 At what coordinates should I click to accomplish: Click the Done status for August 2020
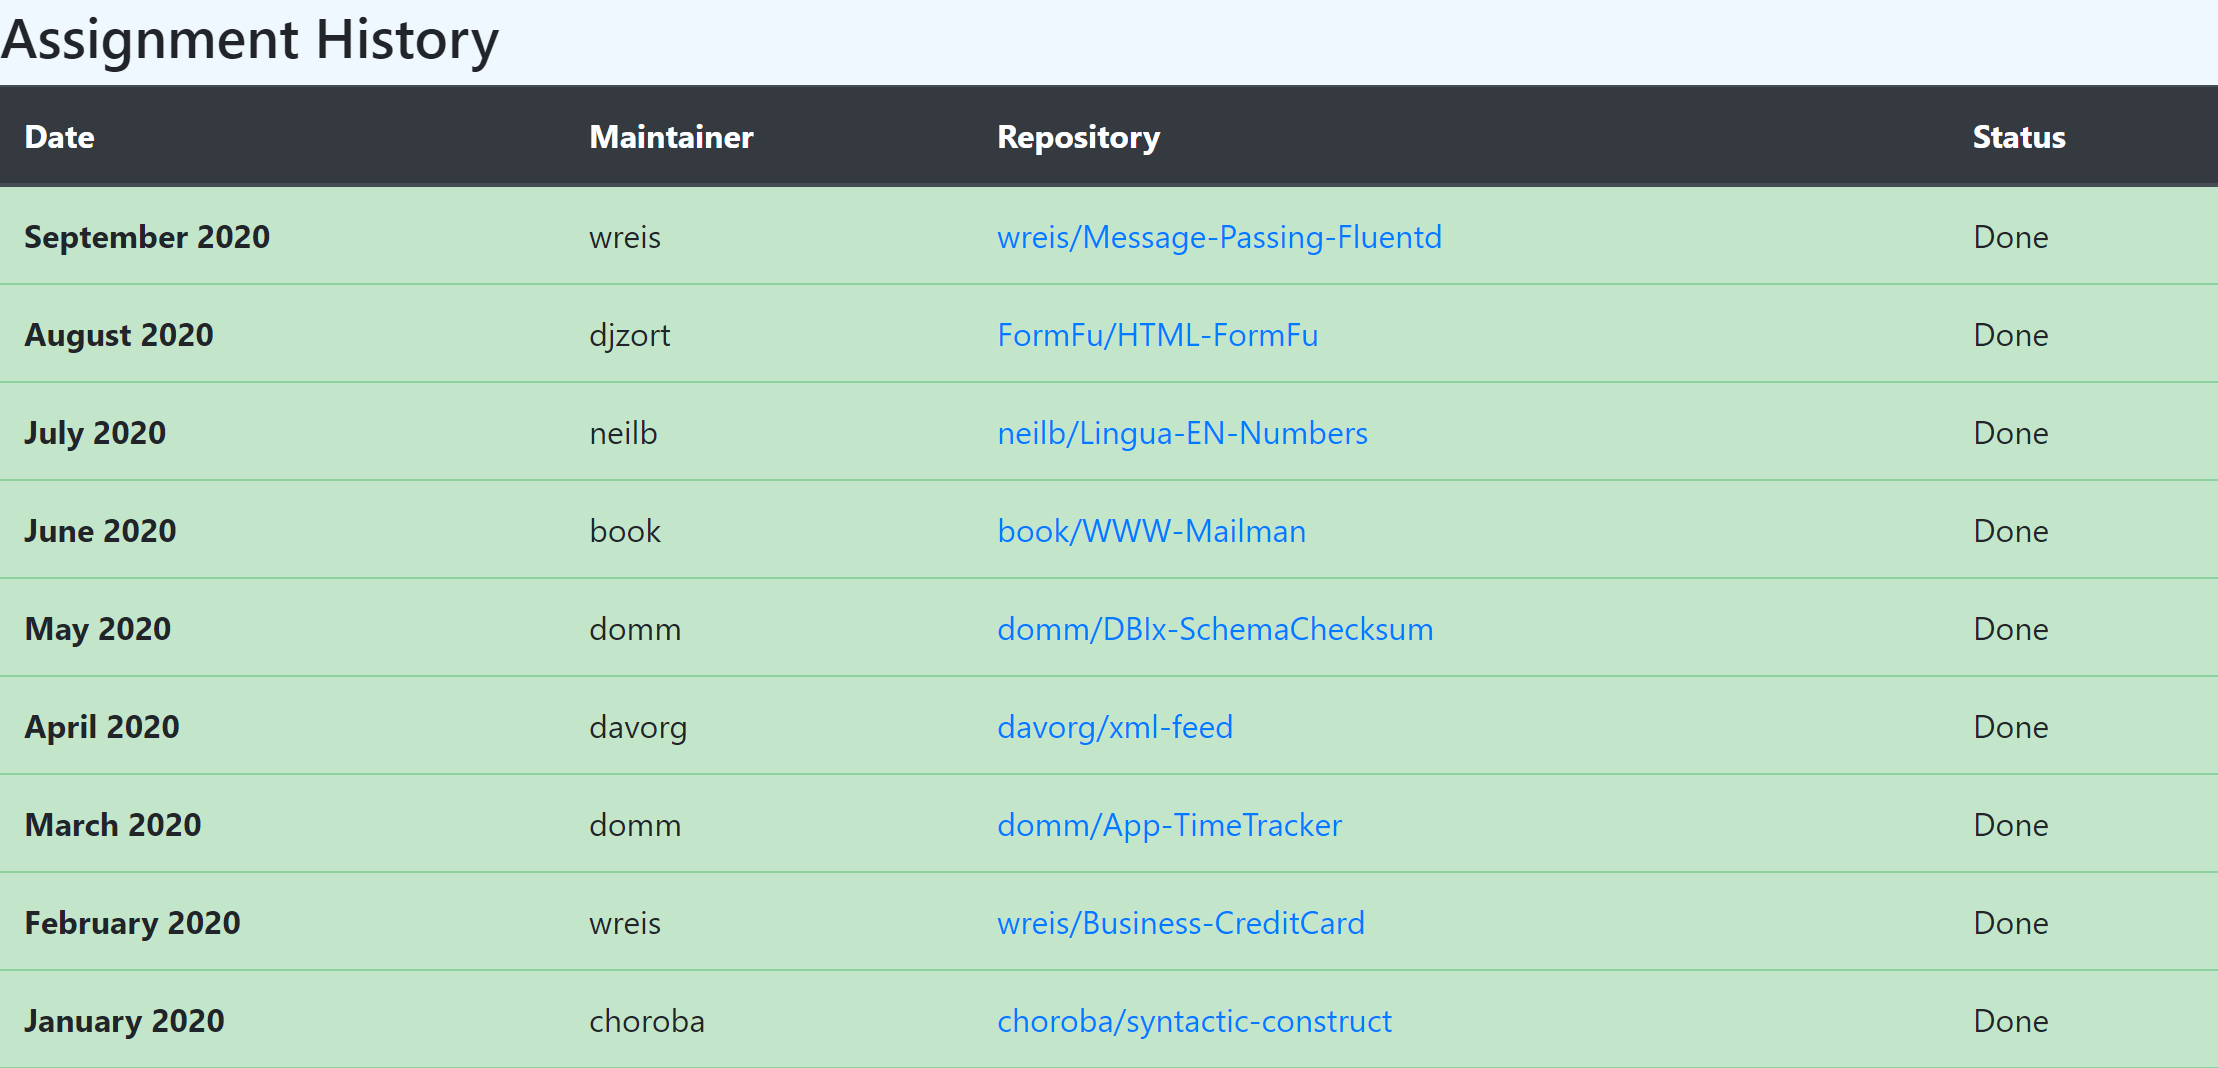click(2011, 335)
